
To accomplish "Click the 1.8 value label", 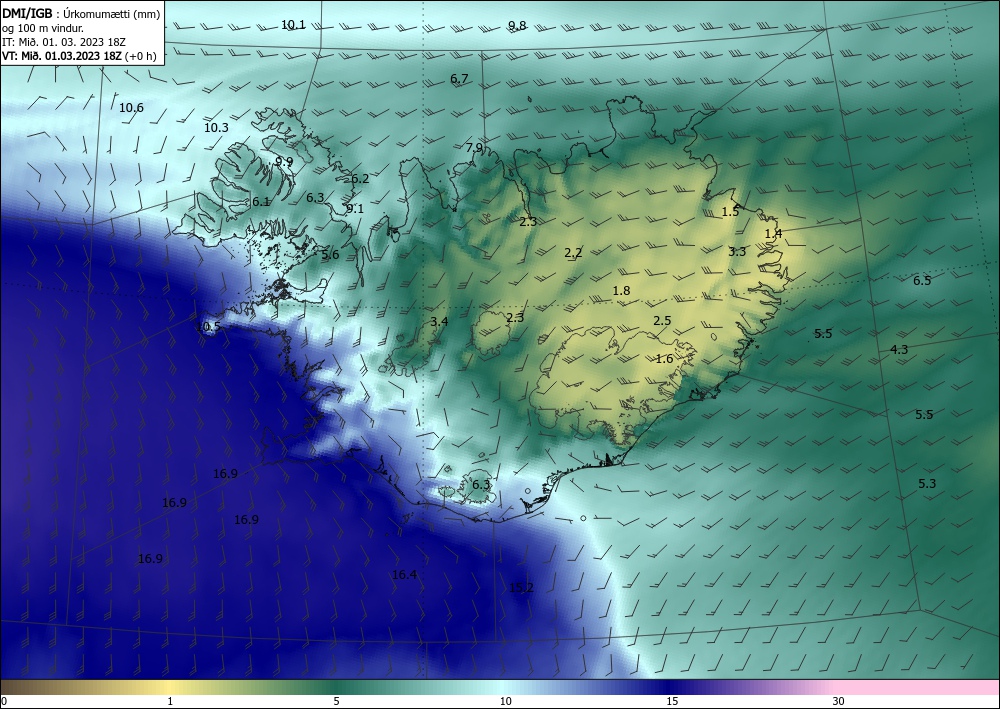I will (x=621, y=291).
